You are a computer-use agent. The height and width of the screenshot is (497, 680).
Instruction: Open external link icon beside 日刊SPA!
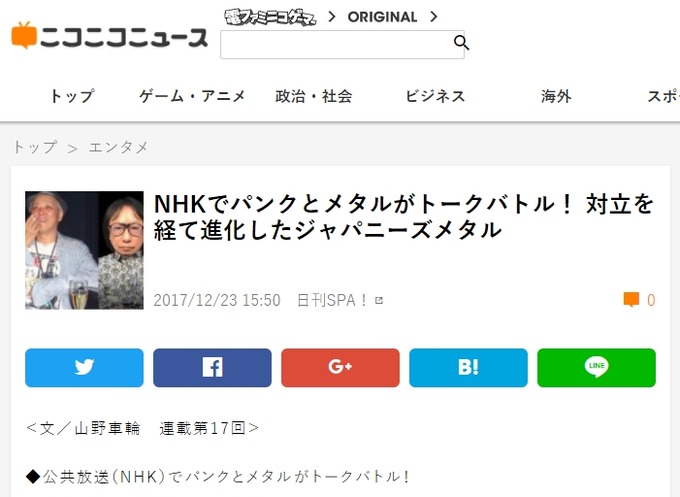coord(379,300)
